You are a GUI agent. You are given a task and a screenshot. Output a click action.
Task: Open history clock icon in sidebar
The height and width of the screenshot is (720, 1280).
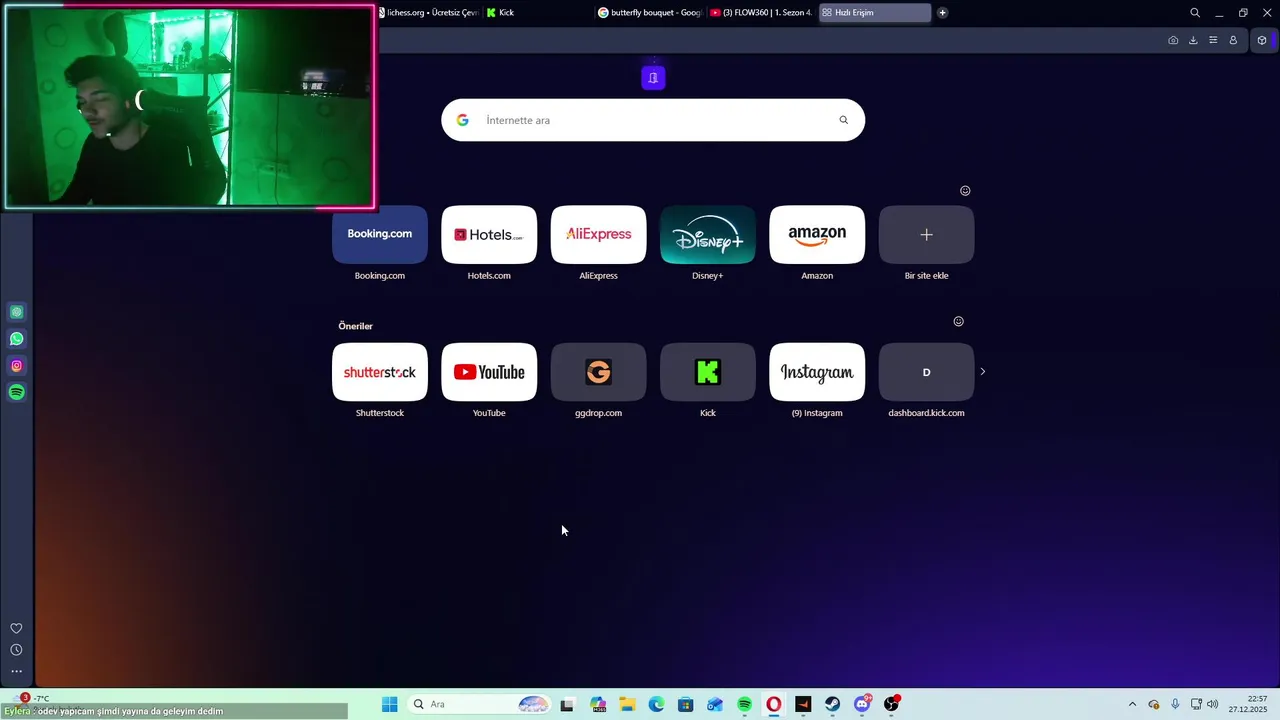[16, 650]
